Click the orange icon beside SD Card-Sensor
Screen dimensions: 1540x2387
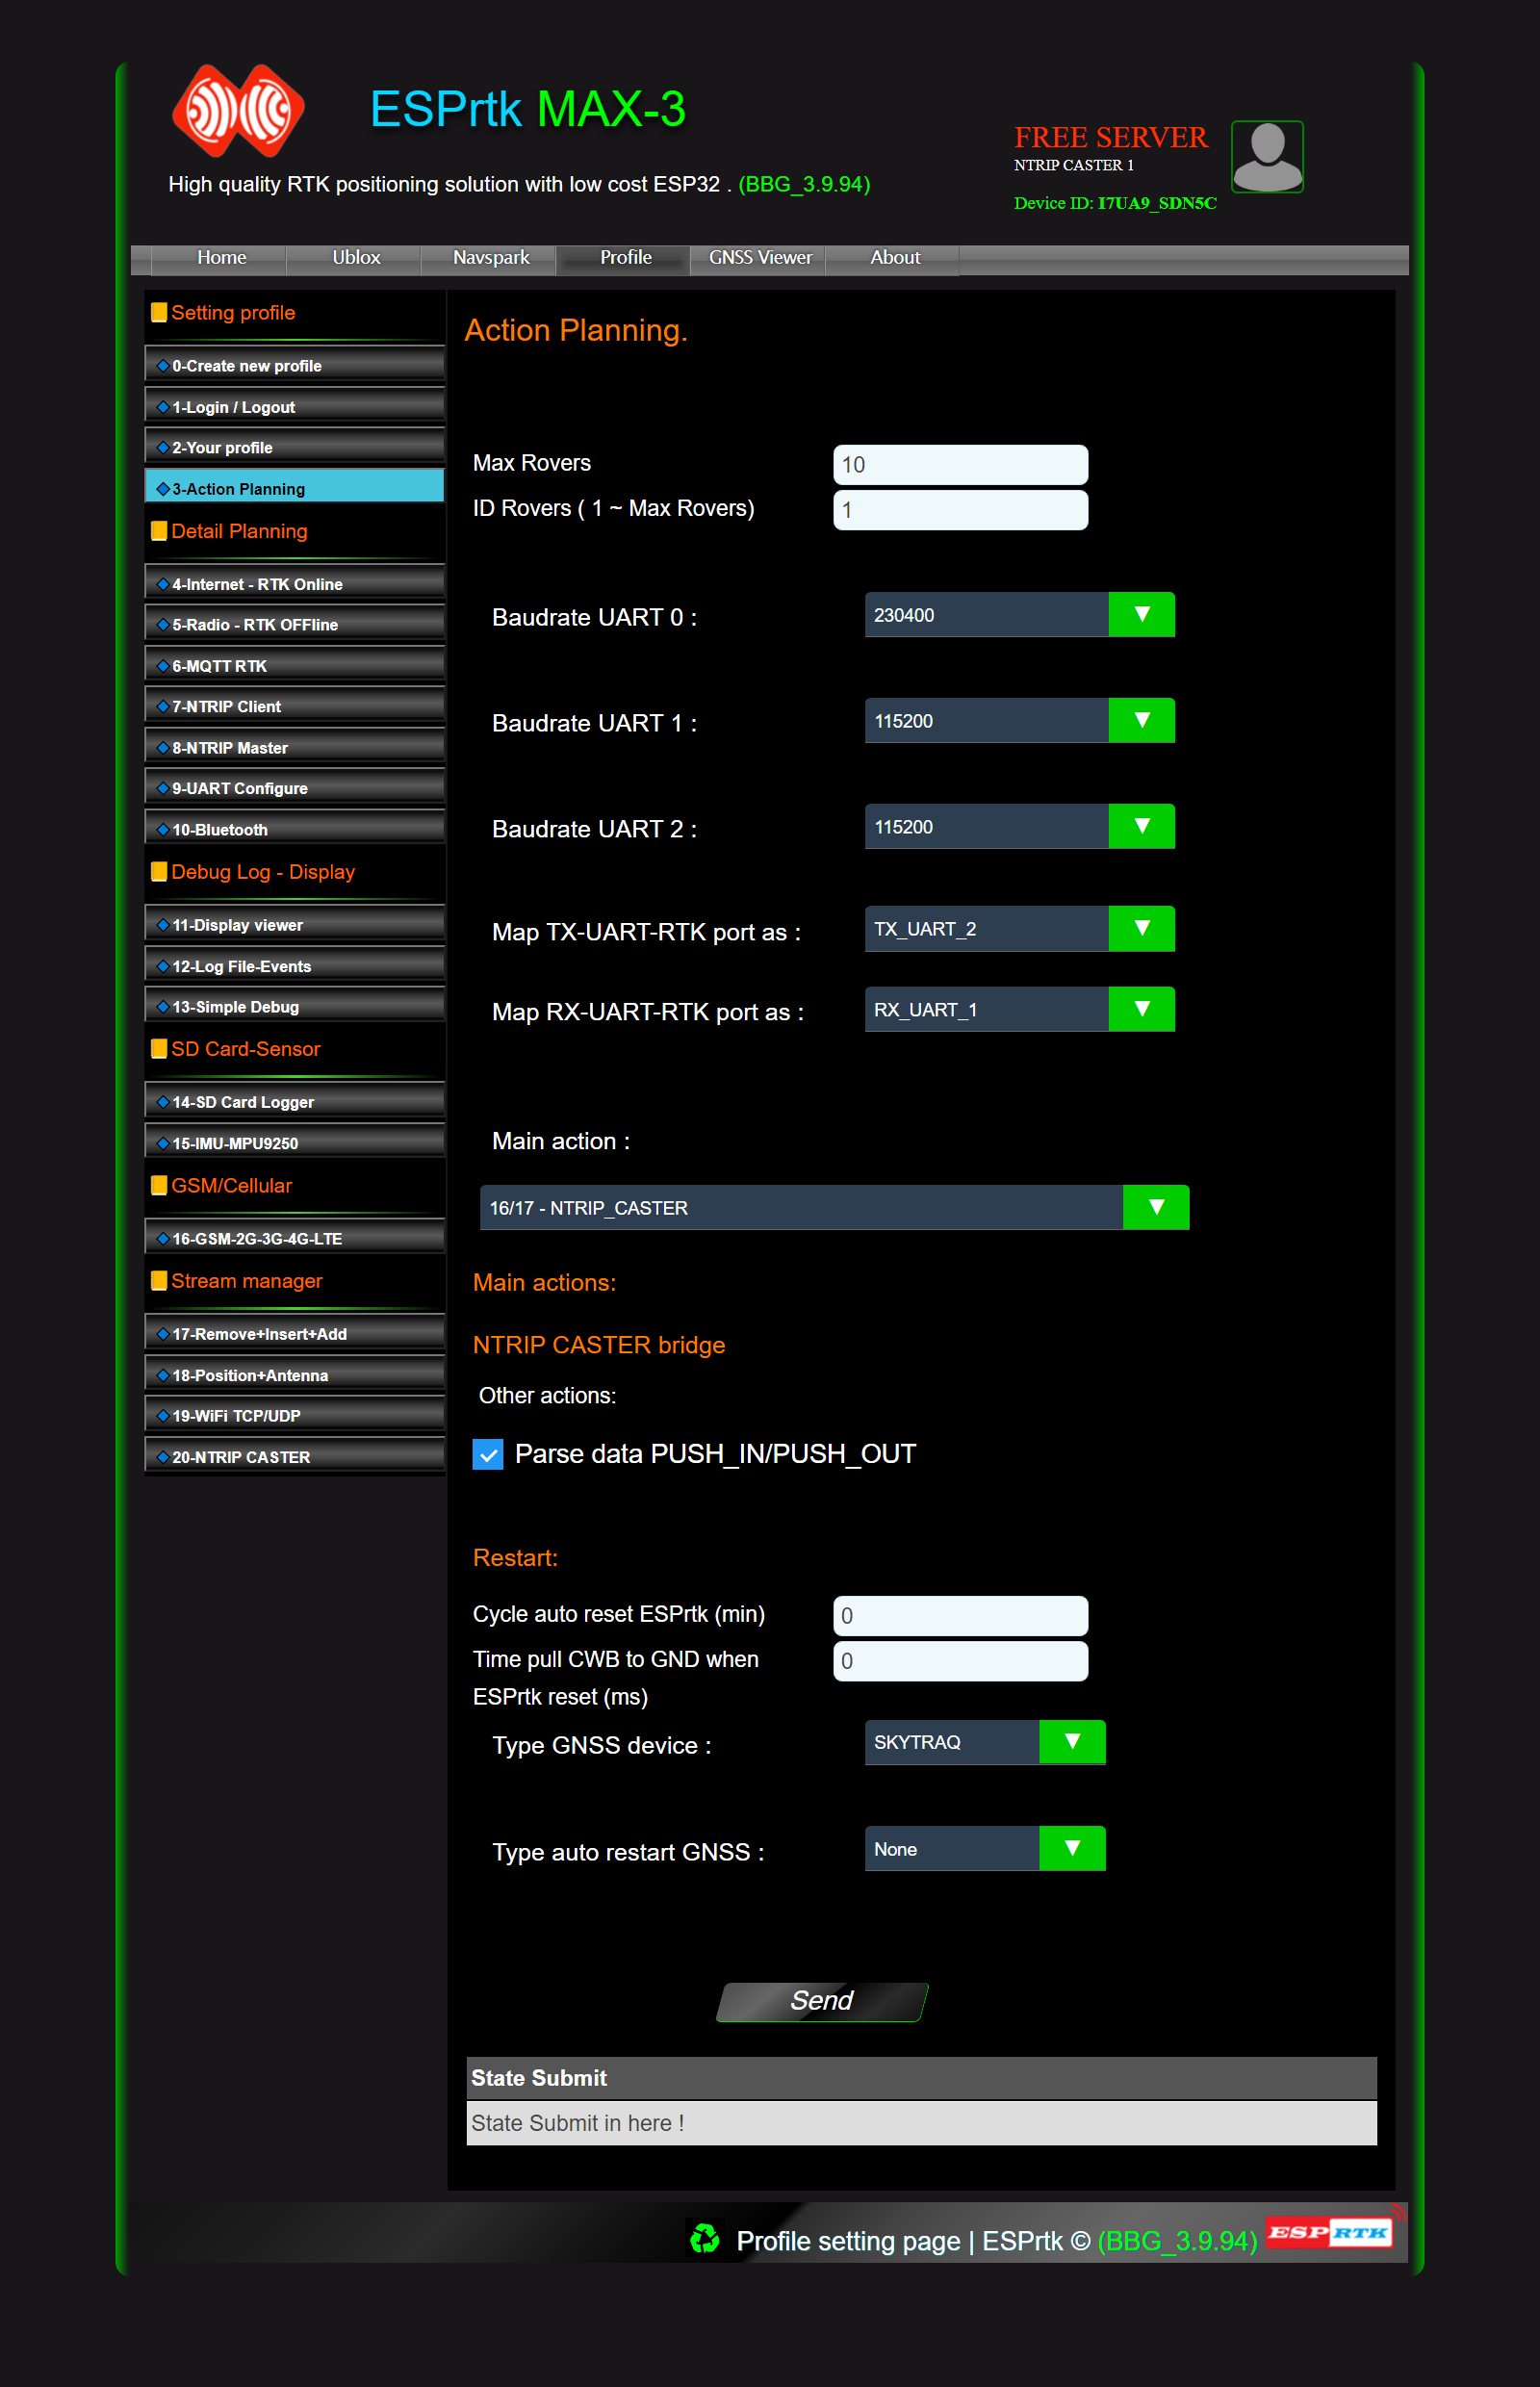pyautogui.click(x=160, y=1048)
